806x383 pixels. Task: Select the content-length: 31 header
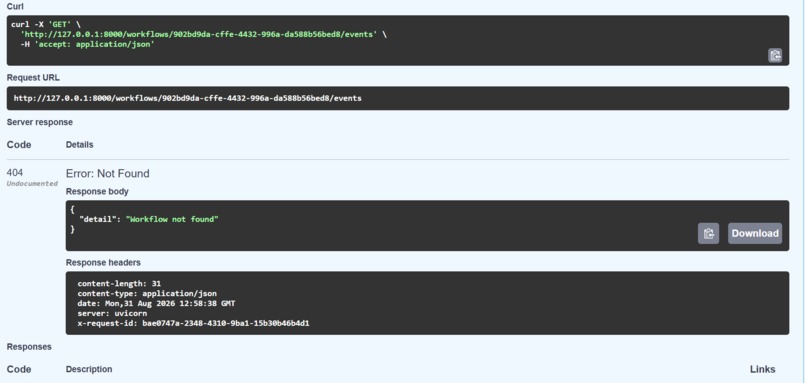click(119, 283)
